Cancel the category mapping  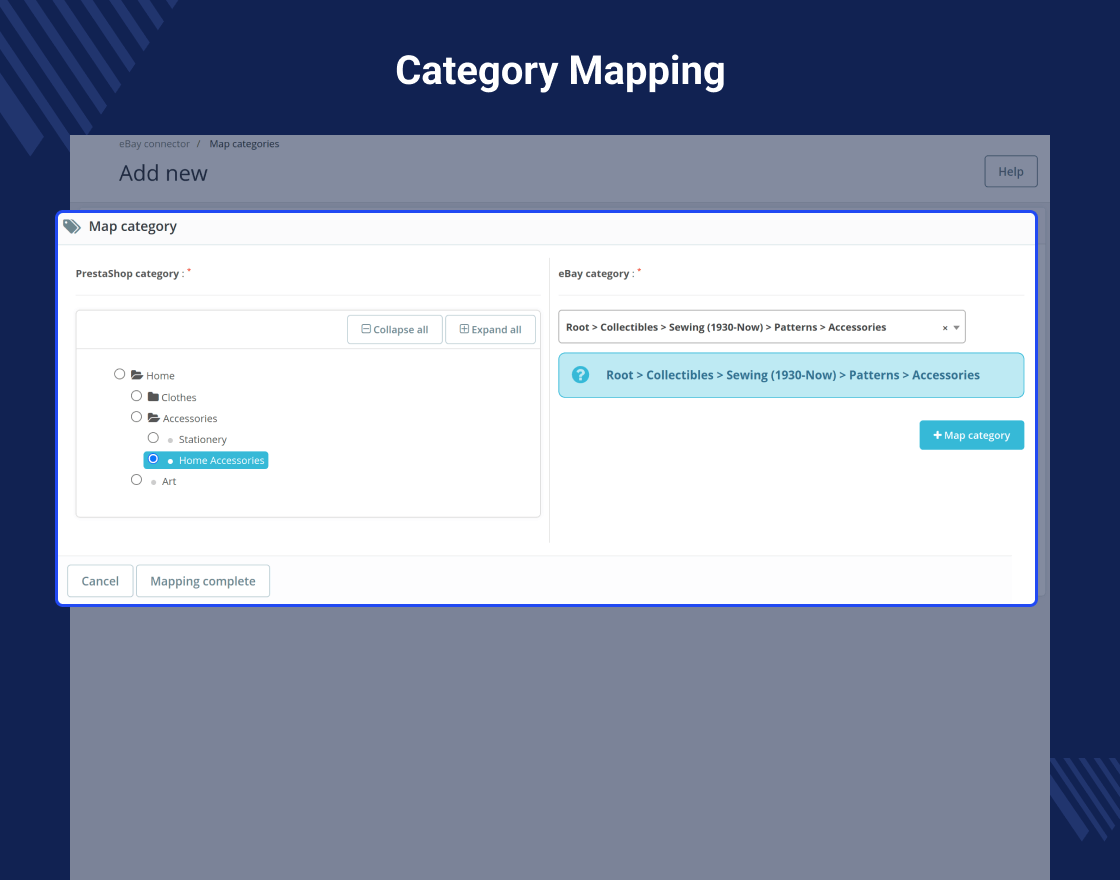pos(100,581)
